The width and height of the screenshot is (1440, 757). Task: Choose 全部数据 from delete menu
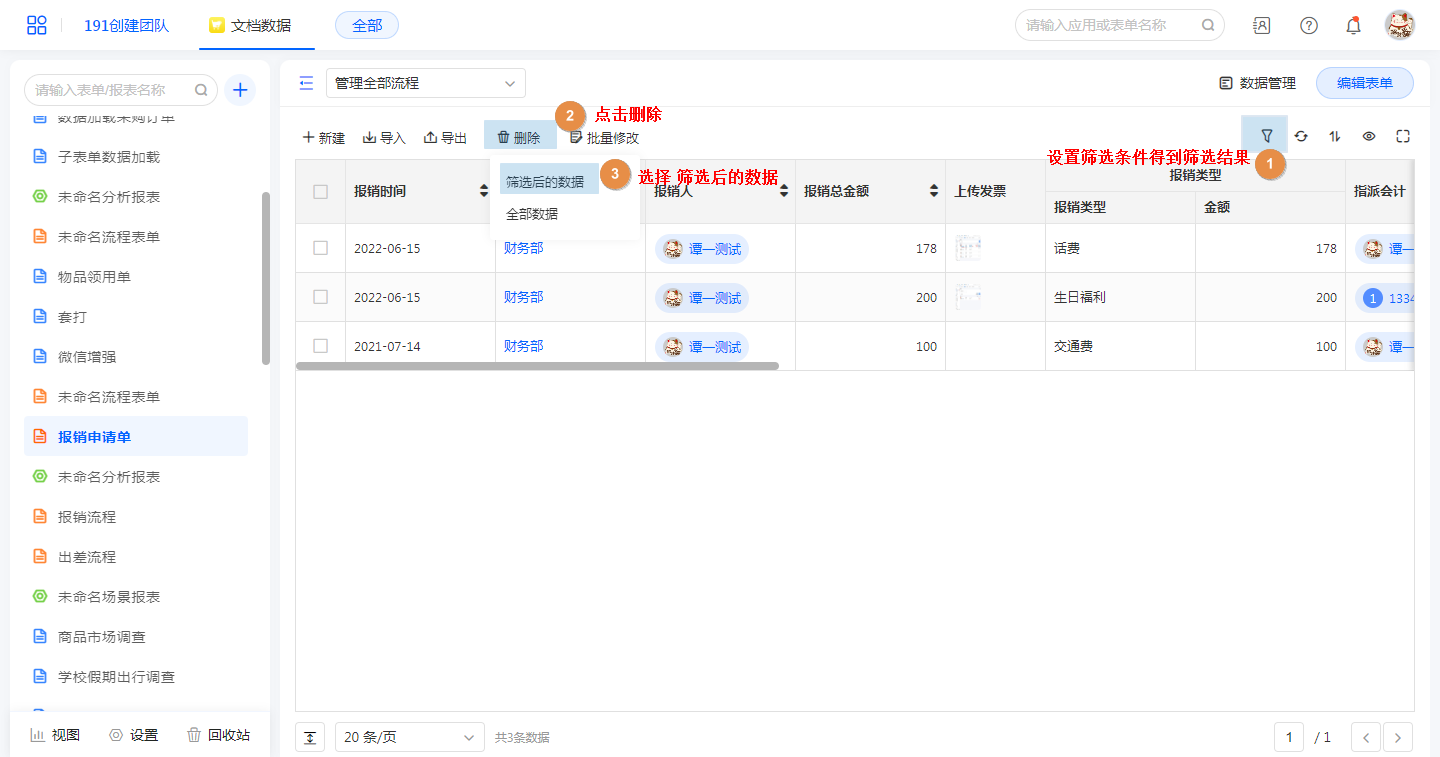(532, 214)
